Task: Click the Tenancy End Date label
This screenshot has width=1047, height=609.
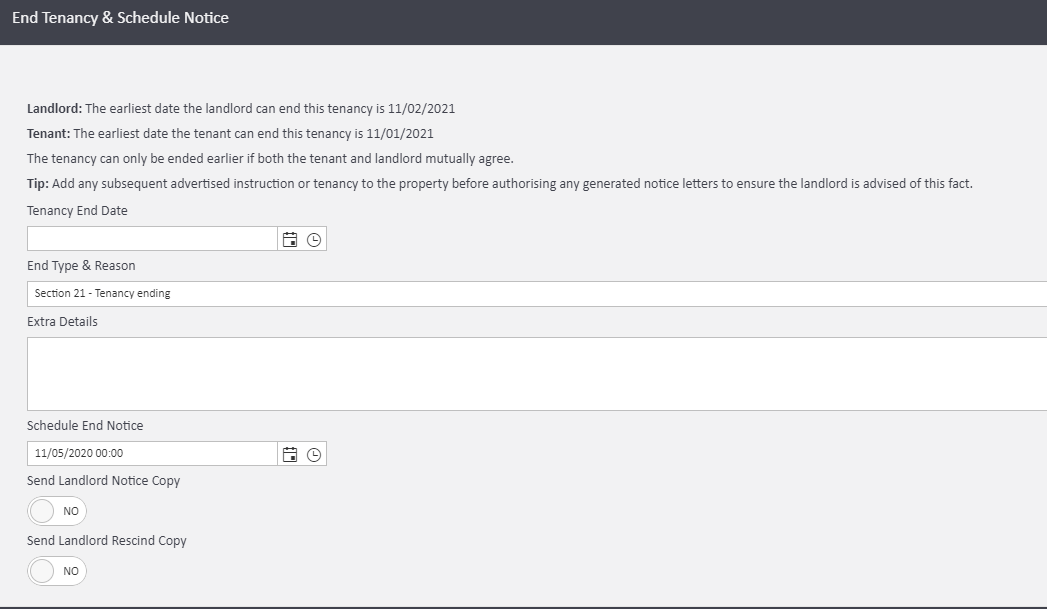Action: (x=77, y=211)
